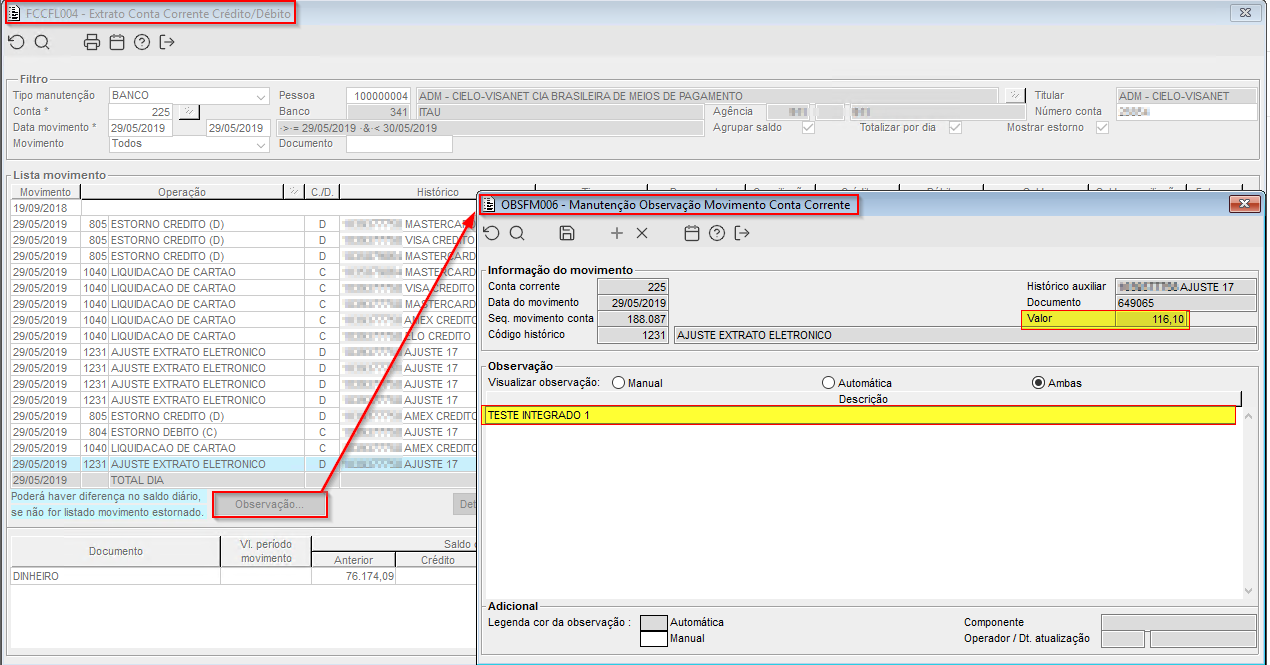Select the 804 ESTORNO DEBITO (C) row
The height and width of the screenshot is (665, 1270).
[244, 432]
